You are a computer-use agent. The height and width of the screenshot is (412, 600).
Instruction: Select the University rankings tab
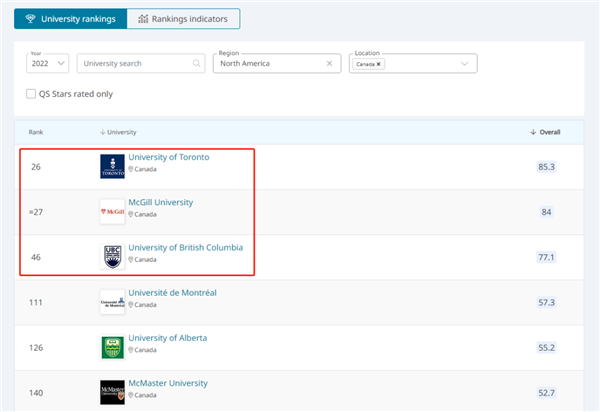click(71, 19)
